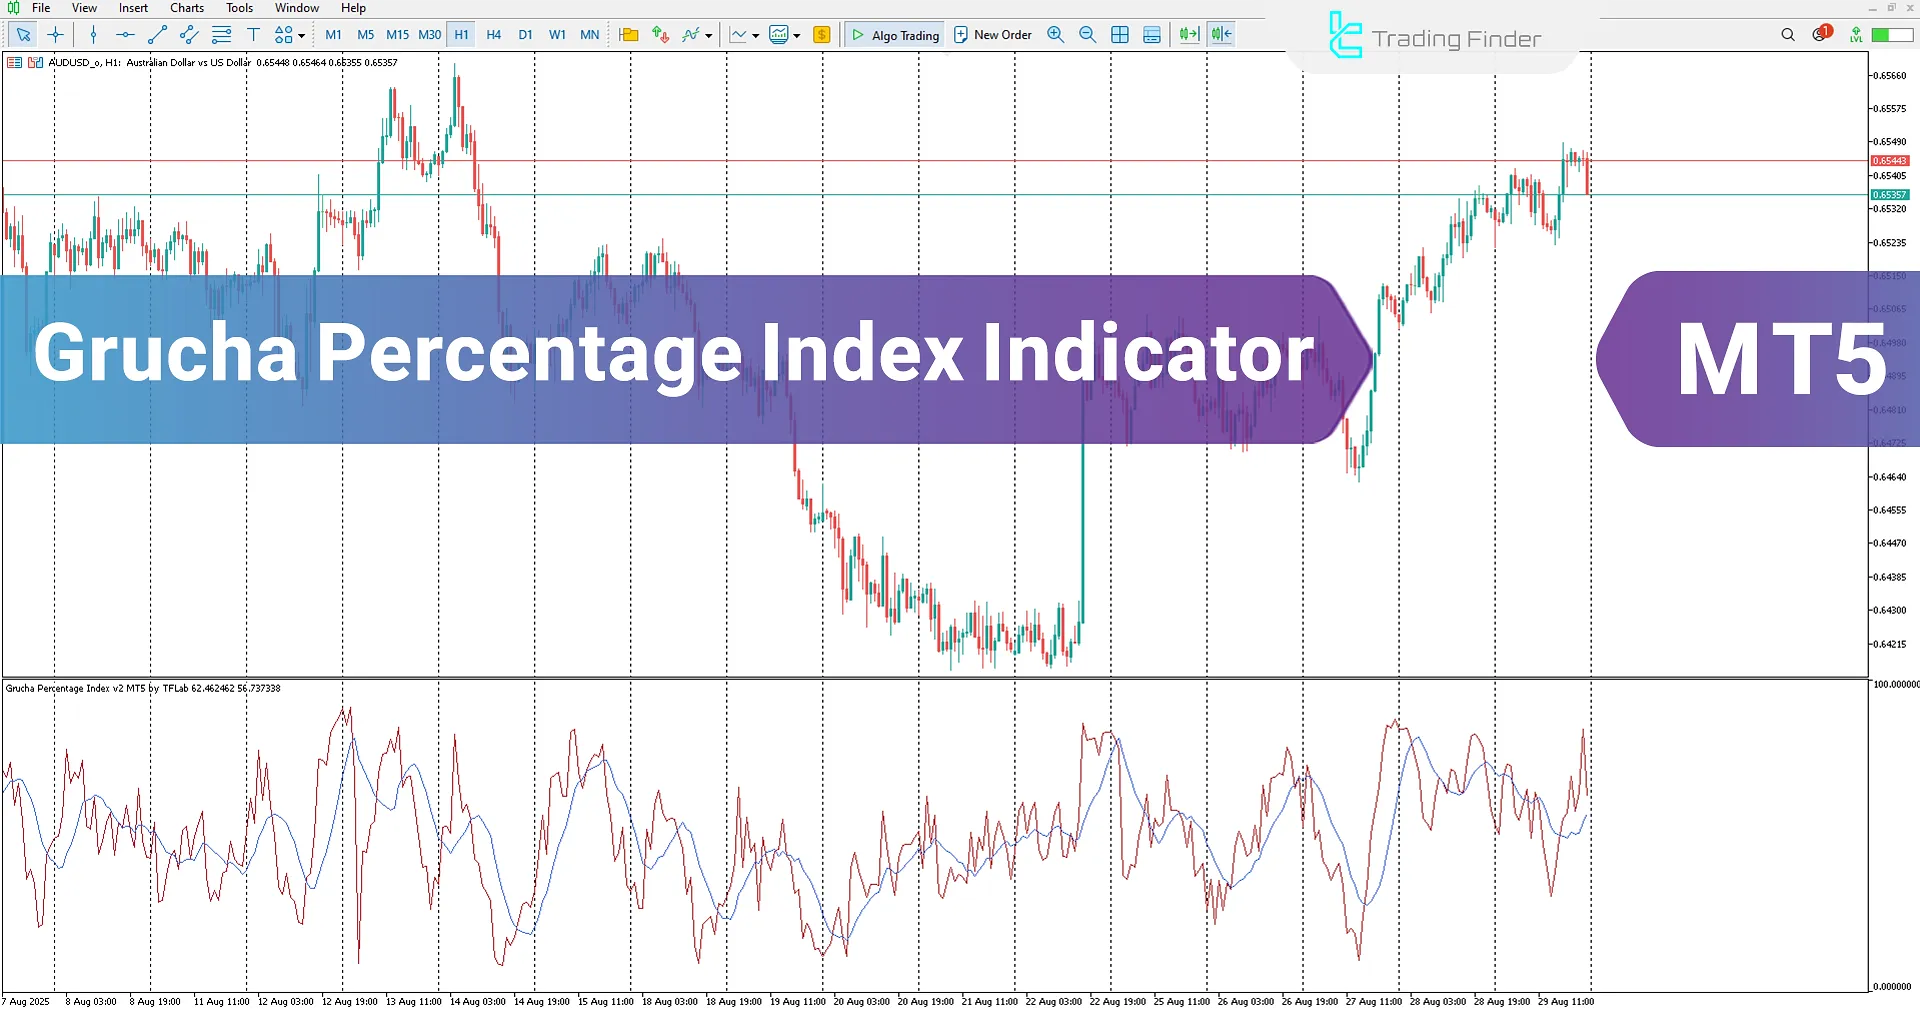Image resolution: width=1920 pixels, height=1011 pixels.
Task: Click the depth of market chart icon
Action: click(35, 62)
